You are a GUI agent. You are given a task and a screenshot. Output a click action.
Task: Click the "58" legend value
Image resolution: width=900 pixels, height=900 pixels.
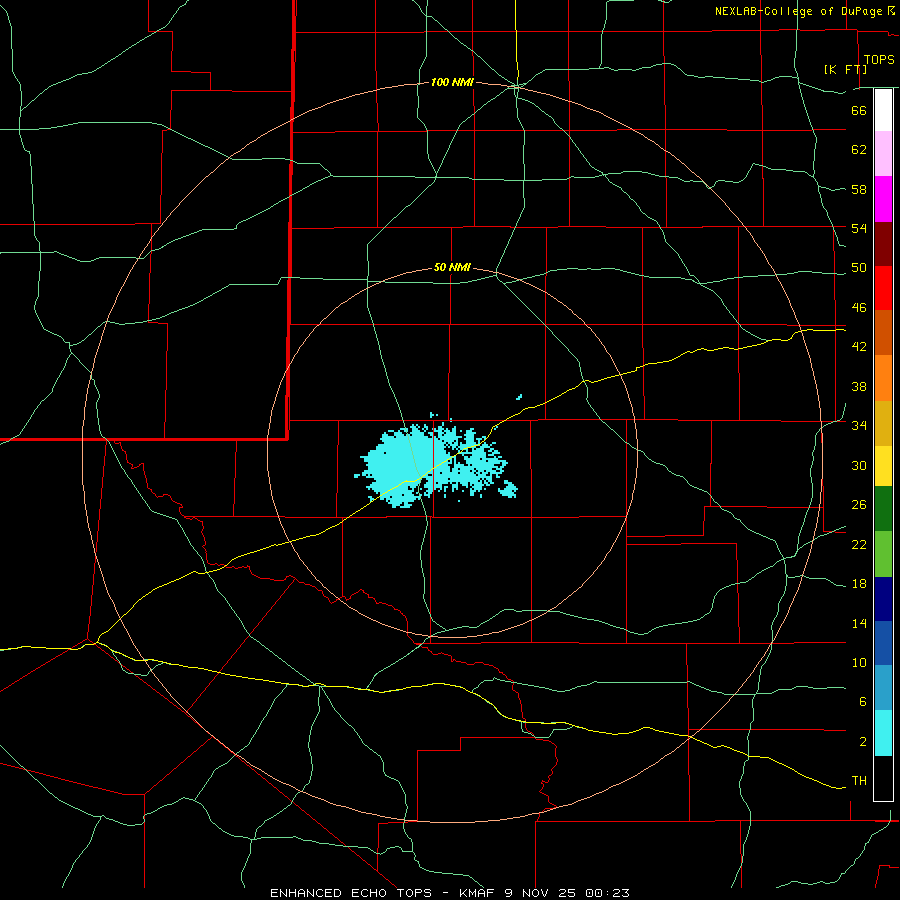click(x=859, y=189)
